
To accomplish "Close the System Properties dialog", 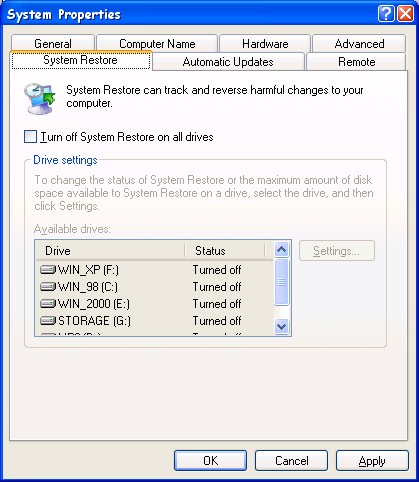I will point(405,14).
